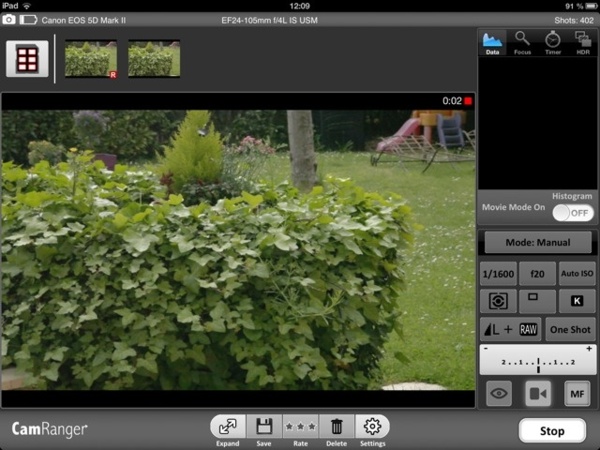Toggle the Histogram switch
Image resolution: width=600 pixels, height=450 pixels.
[x=572, y=213]
